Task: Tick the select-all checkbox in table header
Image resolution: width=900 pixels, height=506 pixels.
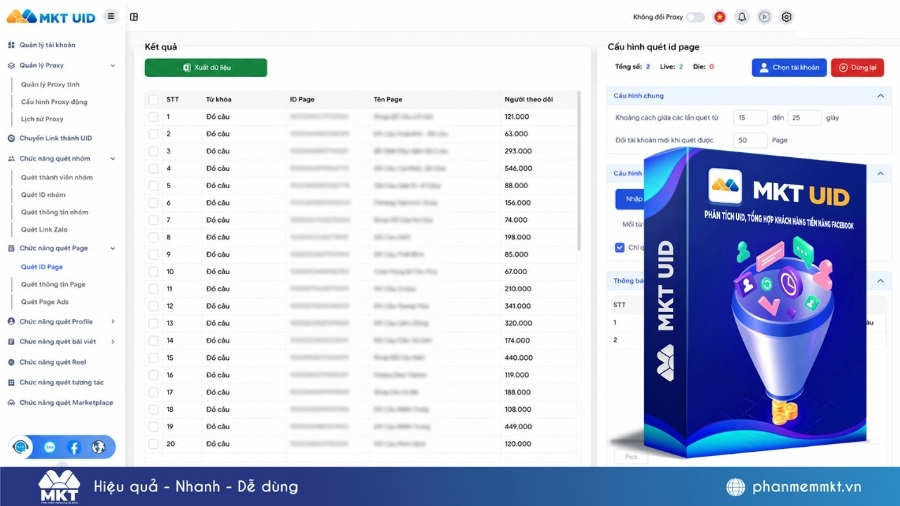Action: click(x=153, y=100)
